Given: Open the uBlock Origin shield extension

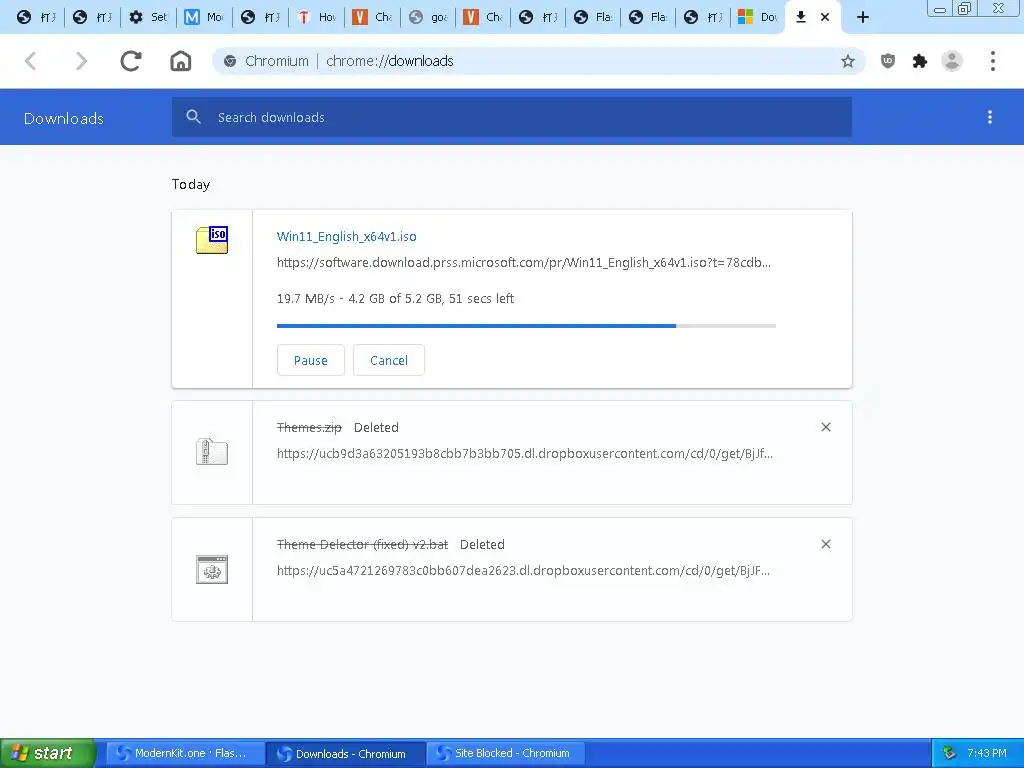Looking at the screenshot, I should pyautogui.click(x=888, y=61).
